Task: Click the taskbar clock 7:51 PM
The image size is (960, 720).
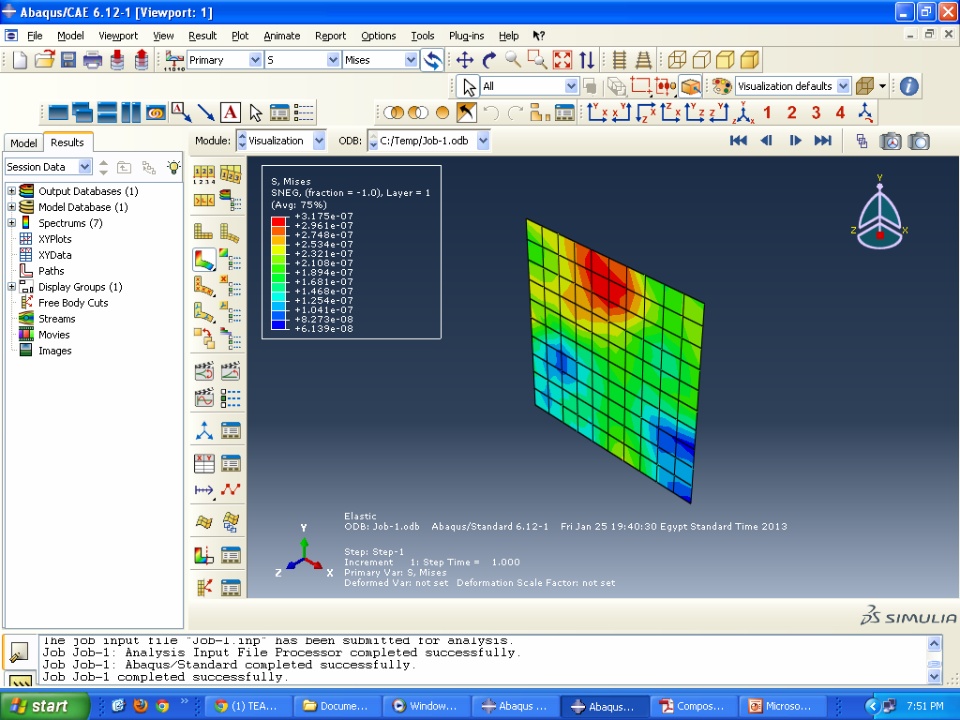Action: pos(924,705)
